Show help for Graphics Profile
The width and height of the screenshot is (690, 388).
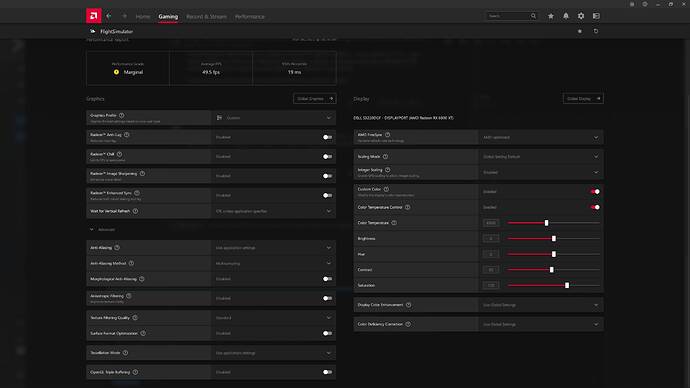click(121, 115)
